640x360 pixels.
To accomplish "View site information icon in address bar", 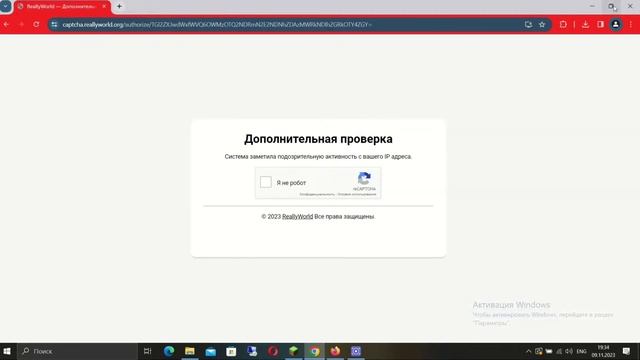I will [54, 24].
